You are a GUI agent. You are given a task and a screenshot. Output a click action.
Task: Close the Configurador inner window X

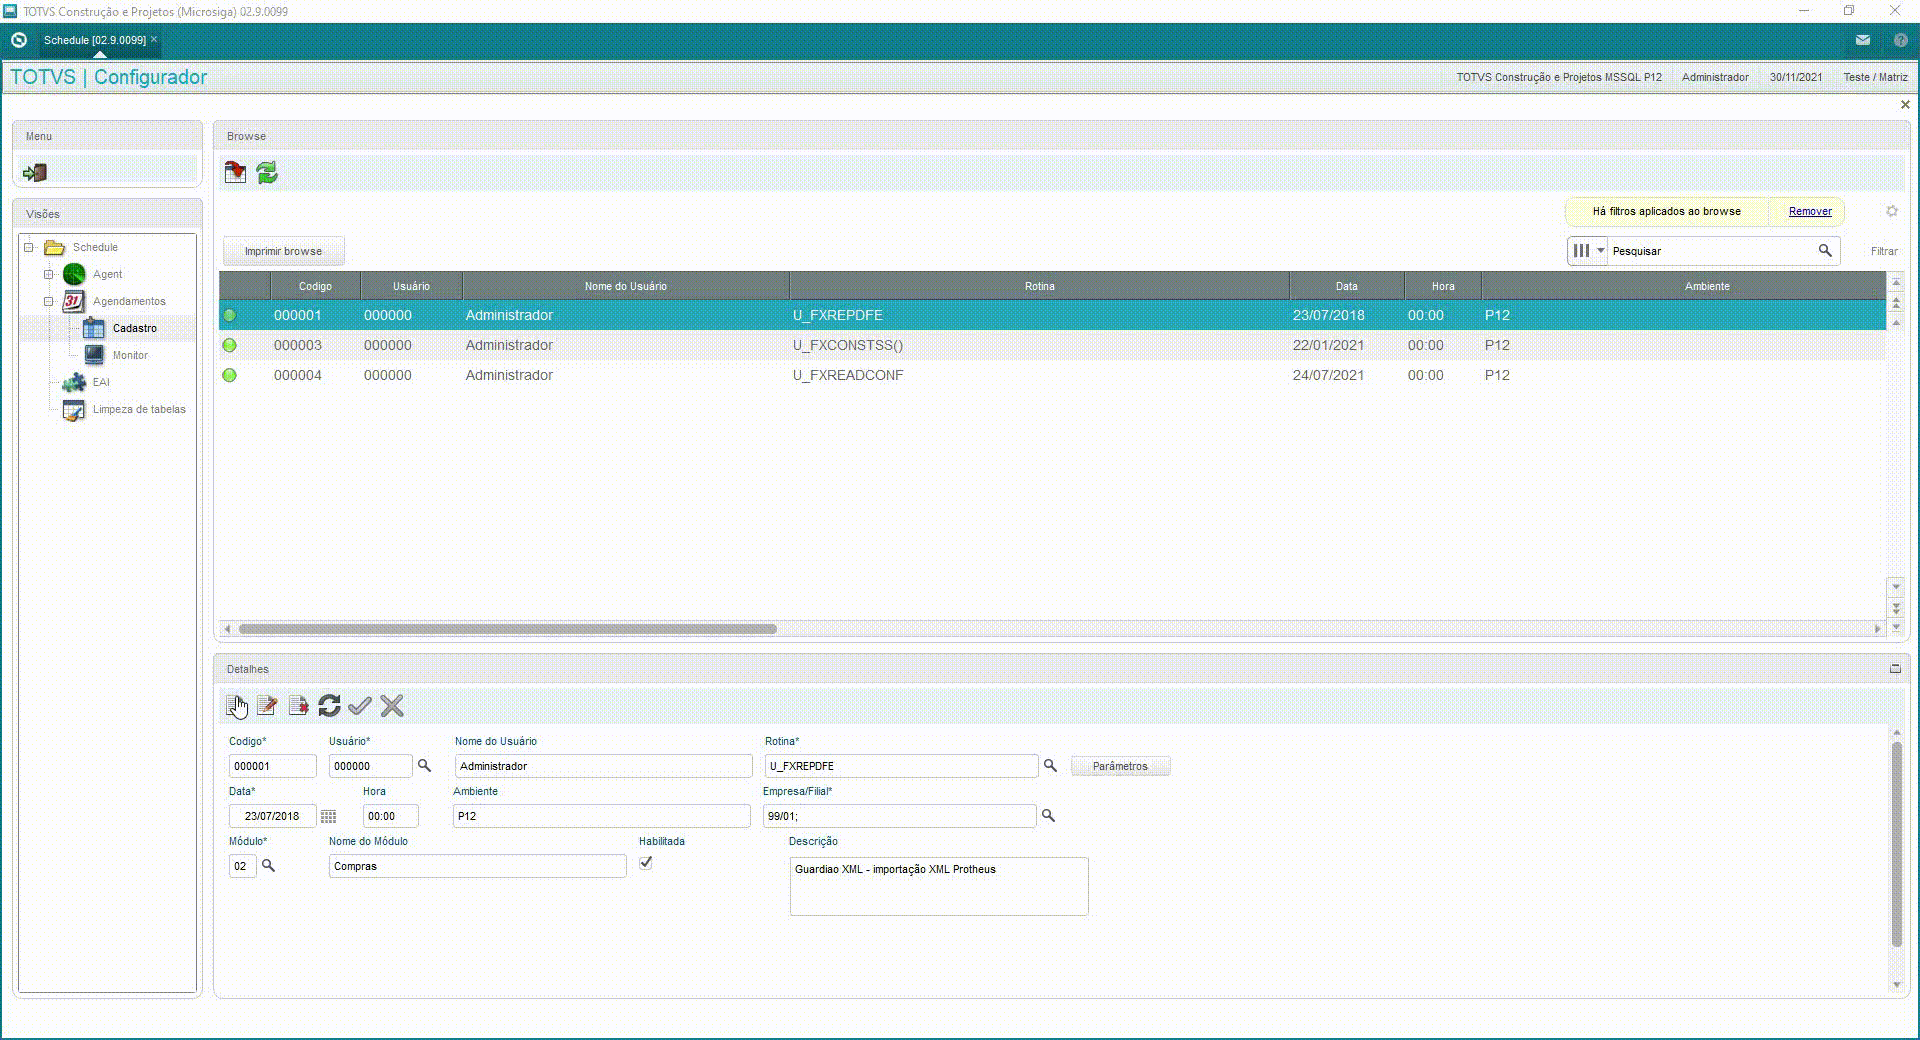click(x=1905, y=105)
